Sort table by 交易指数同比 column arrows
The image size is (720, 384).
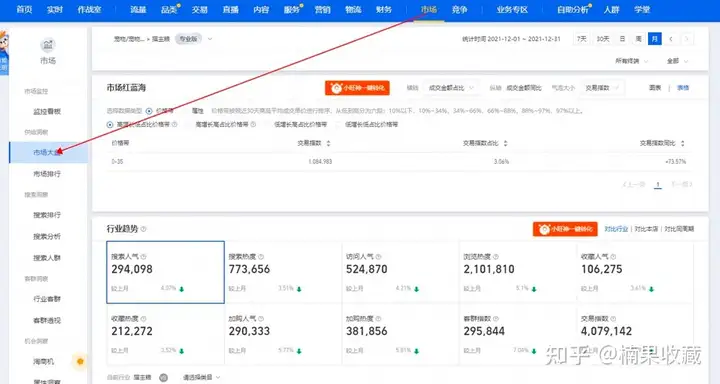[683, 143]
